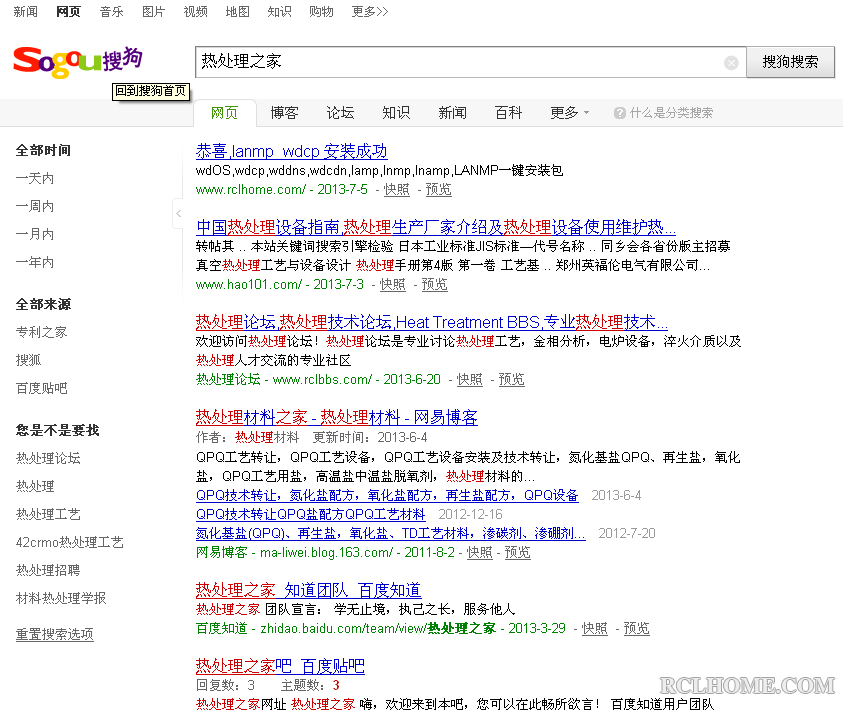Select the 论坛 result tab
Viewport: 843px width, 710px height.
click(x=340, y=113)
